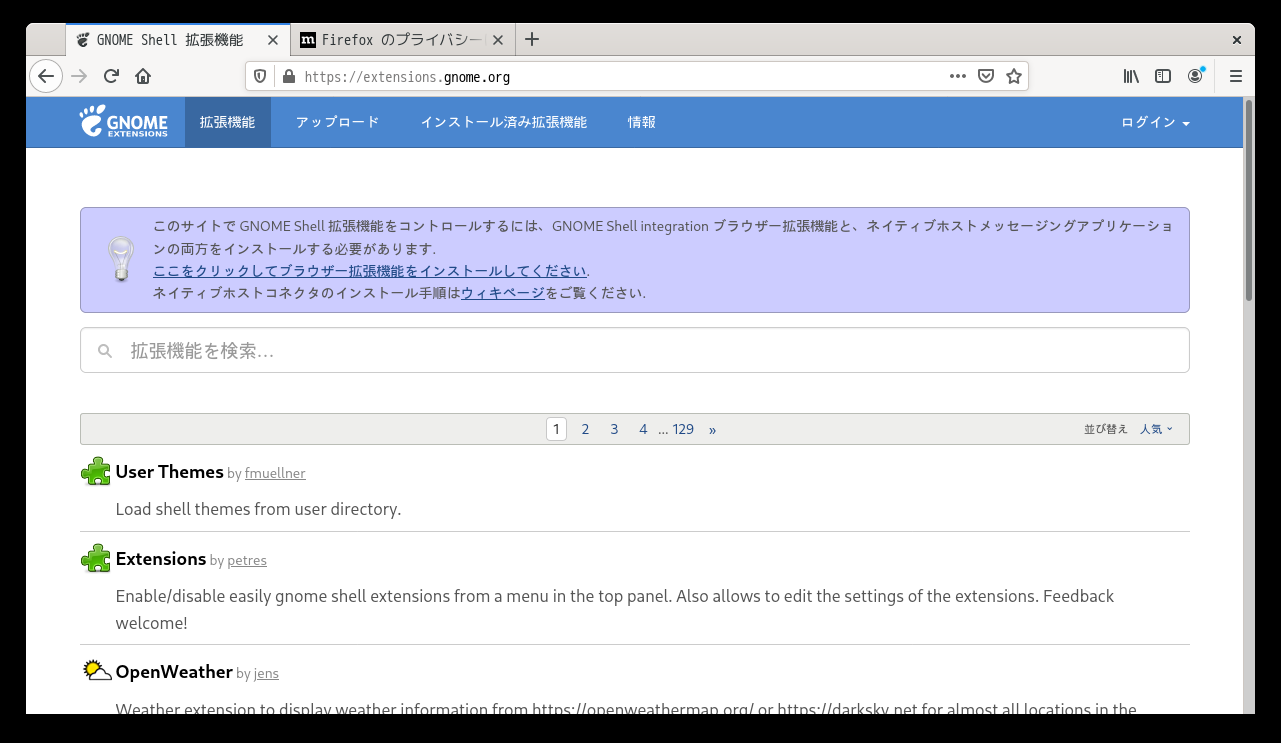Open Firefox hamburger menu
Screen dimensions: 1281x743
coord(1236,76)
